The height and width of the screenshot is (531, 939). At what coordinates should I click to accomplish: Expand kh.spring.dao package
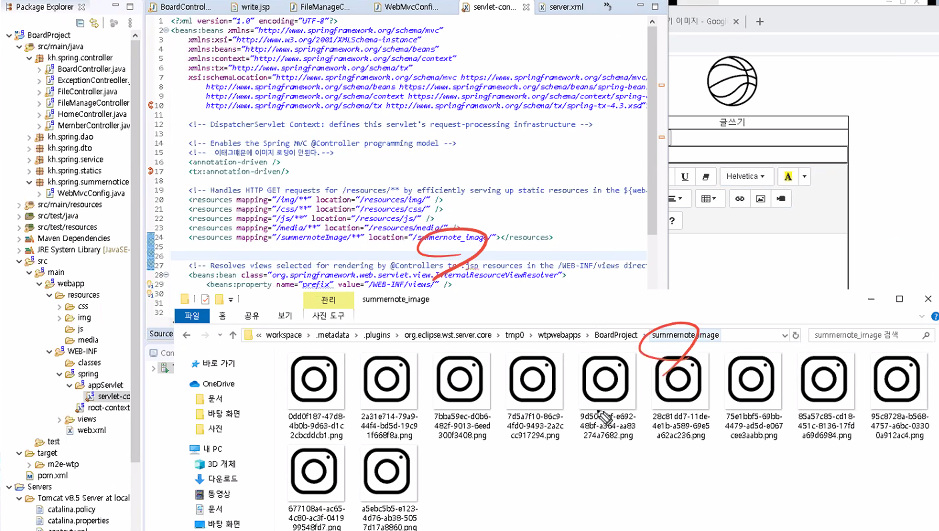point(29,137)
